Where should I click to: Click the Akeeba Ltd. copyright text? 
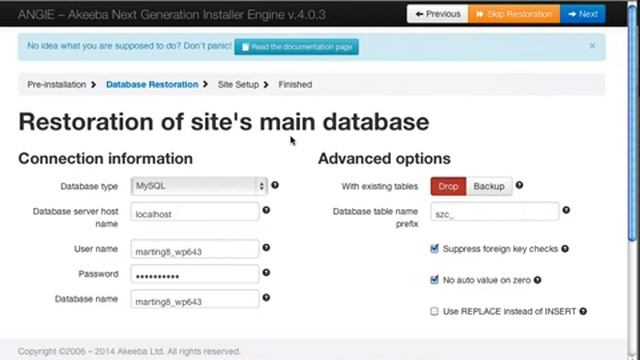pos(129,351)
